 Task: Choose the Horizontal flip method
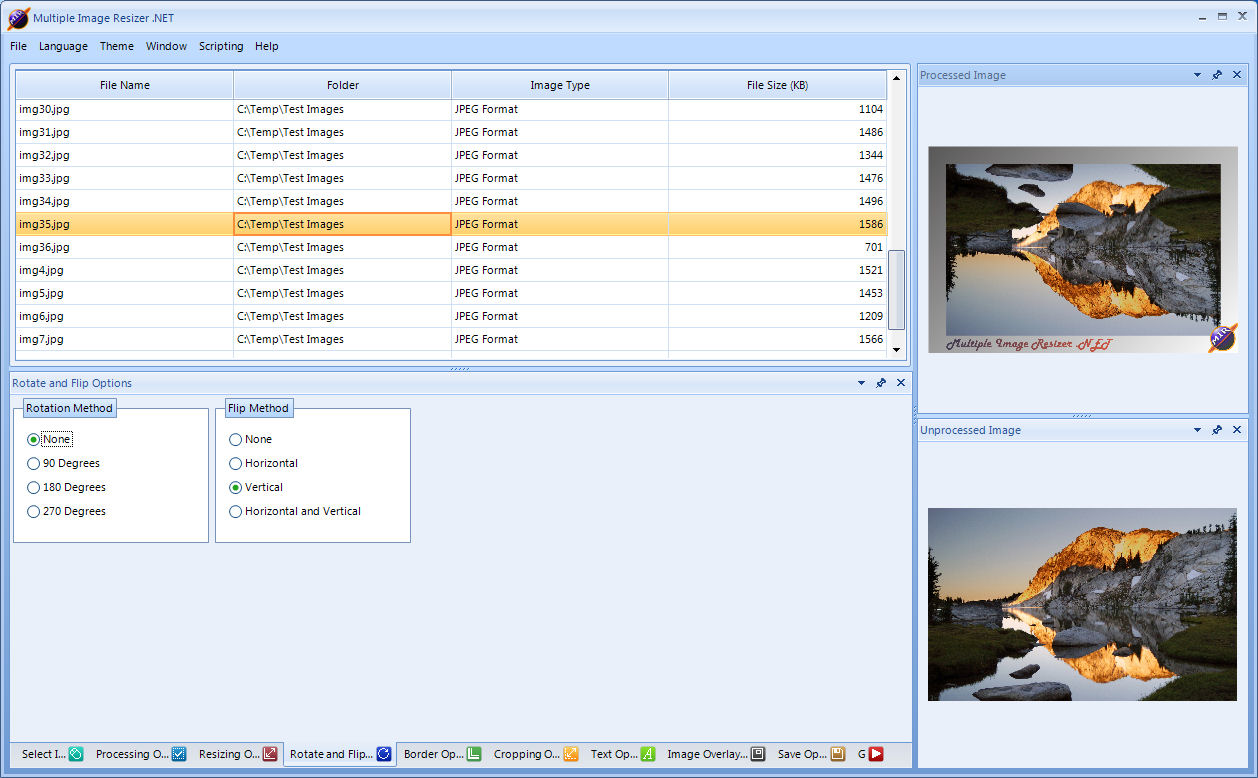click(236, 463)
